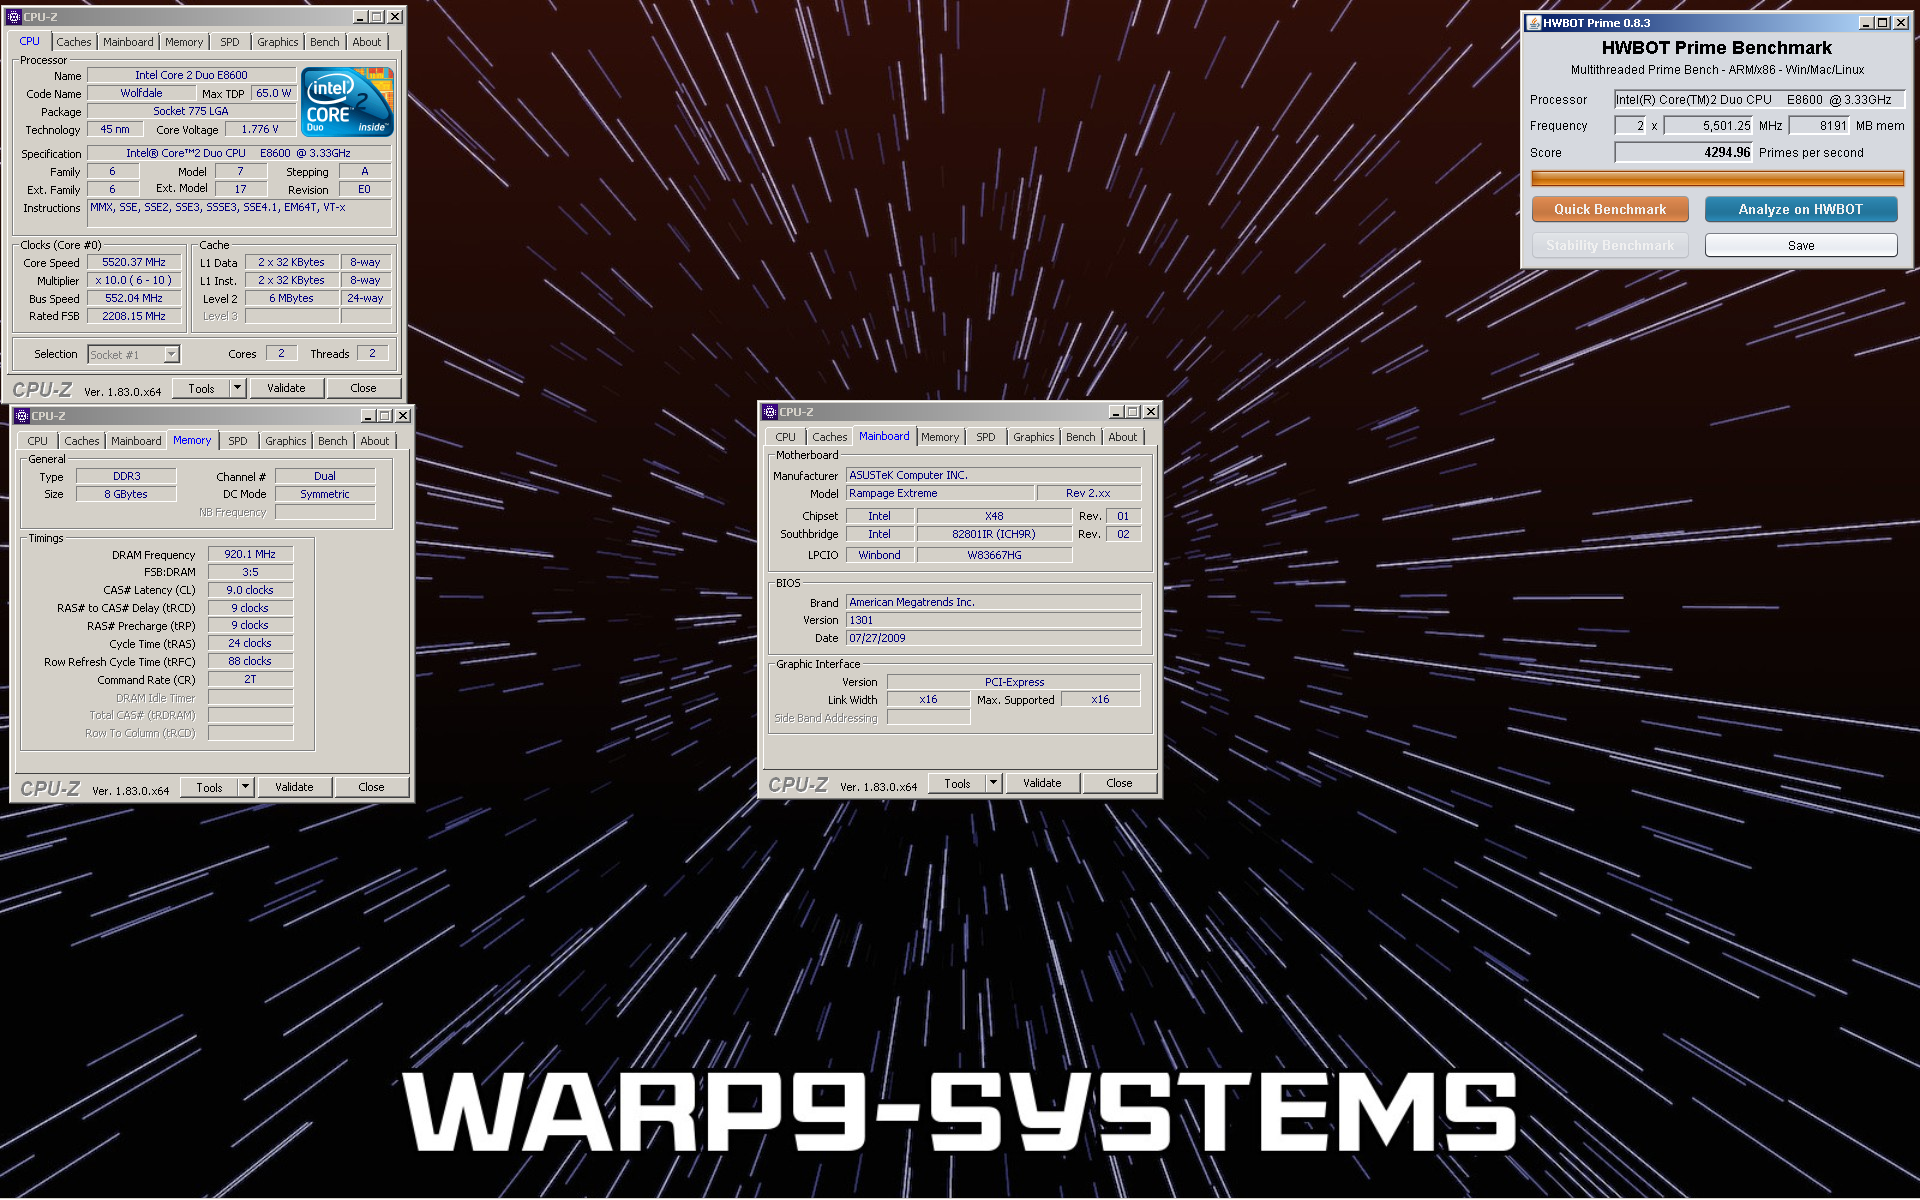
Task: Expand Tools dropdown arrow in CPU window
Action: point(238,388)
